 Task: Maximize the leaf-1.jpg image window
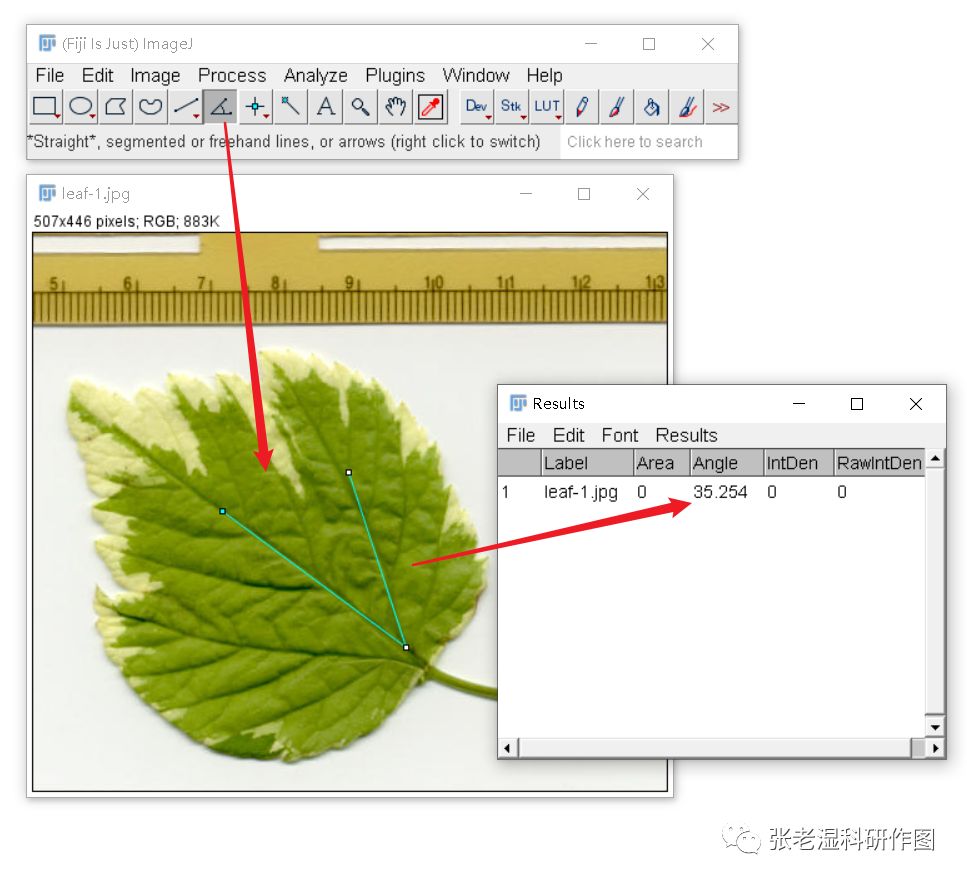coord(583,194)
